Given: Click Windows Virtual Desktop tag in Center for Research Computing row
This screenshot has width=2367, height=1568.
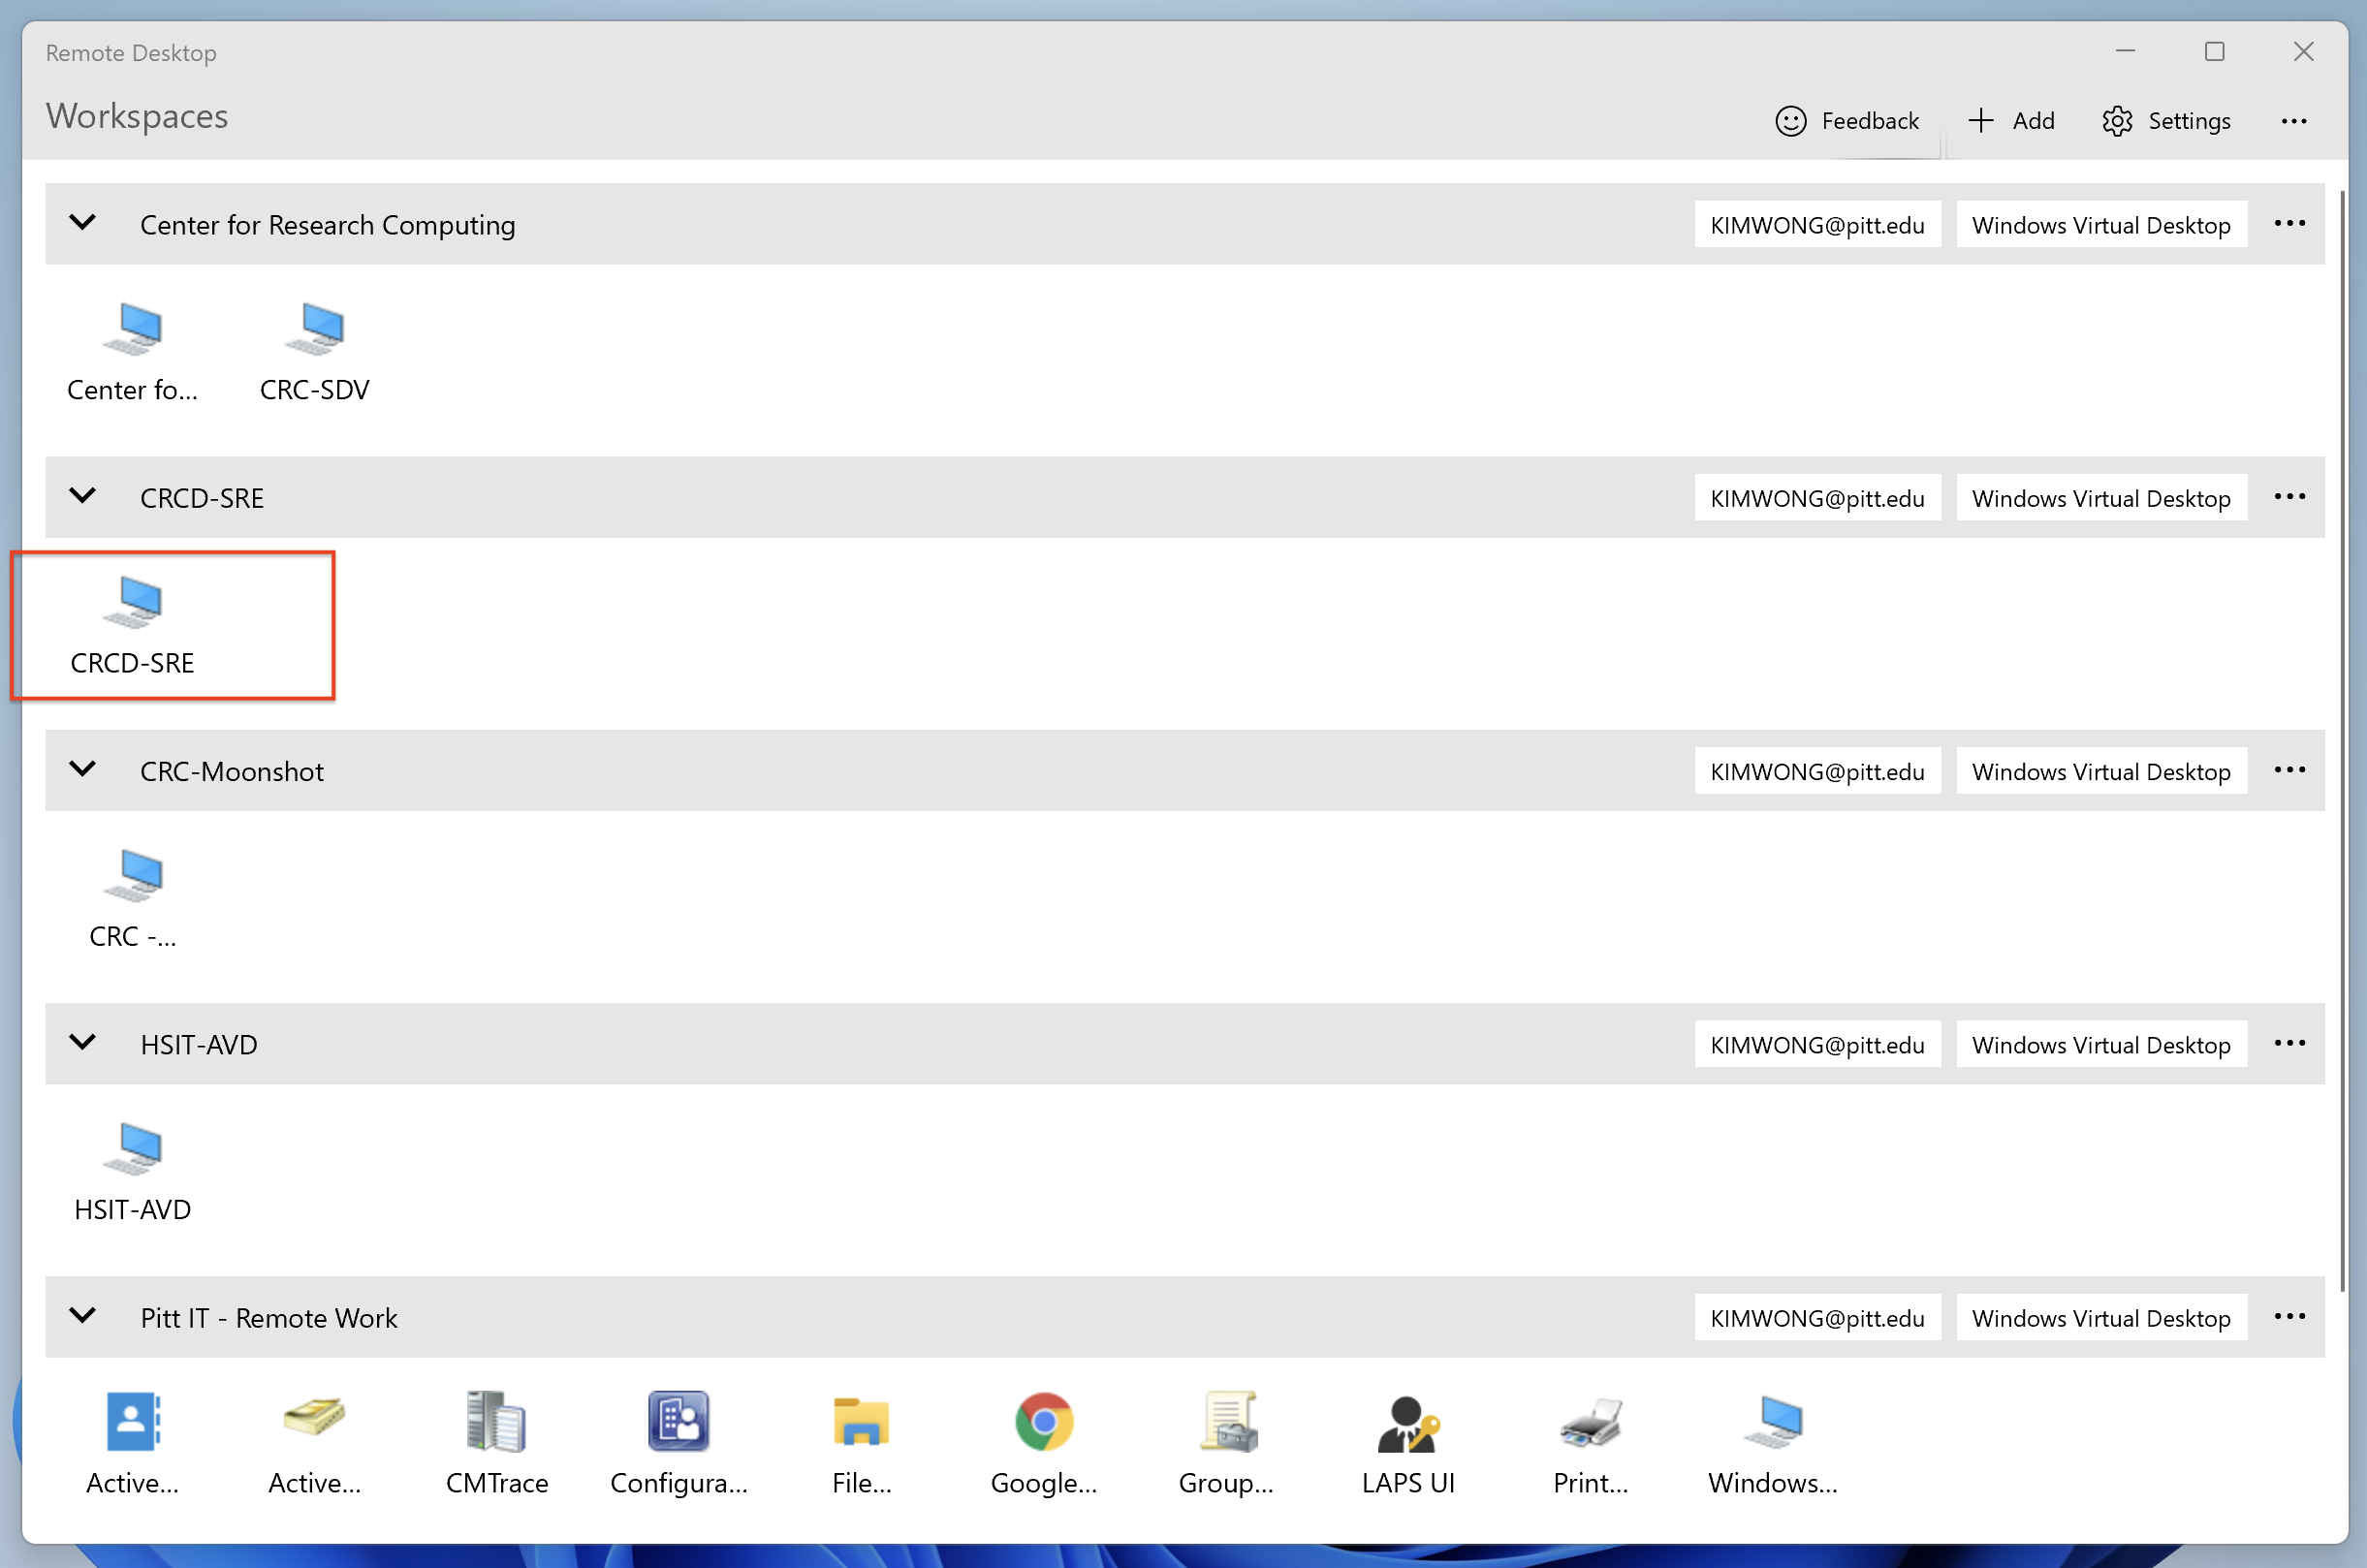Looking at the screenshot, I should 2101,225.
